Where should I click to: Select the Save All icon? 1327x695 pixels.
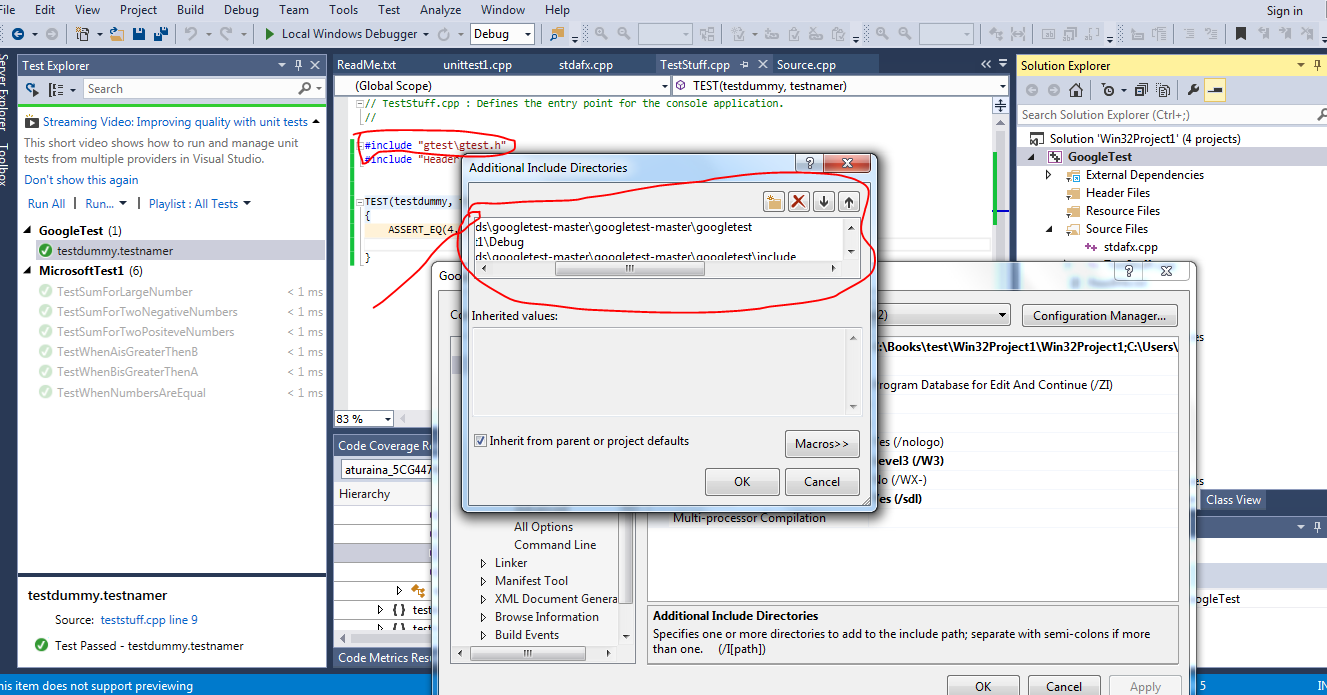161,32
